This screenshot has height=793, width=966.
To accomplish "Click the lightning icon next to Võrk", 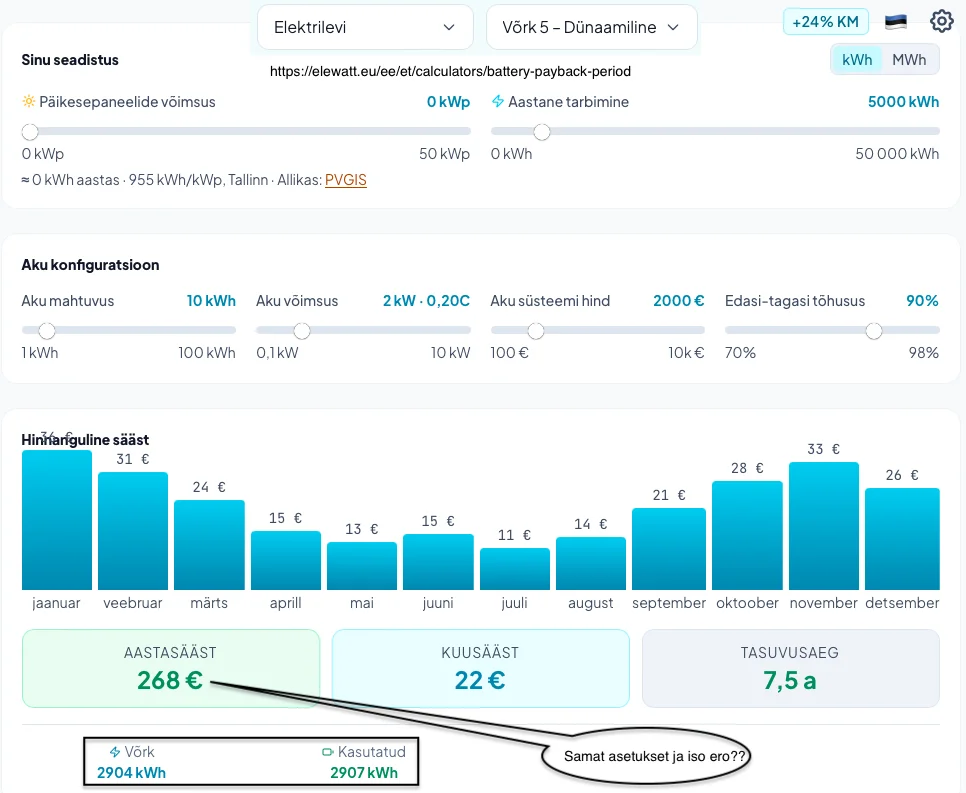I will (115, 752).
